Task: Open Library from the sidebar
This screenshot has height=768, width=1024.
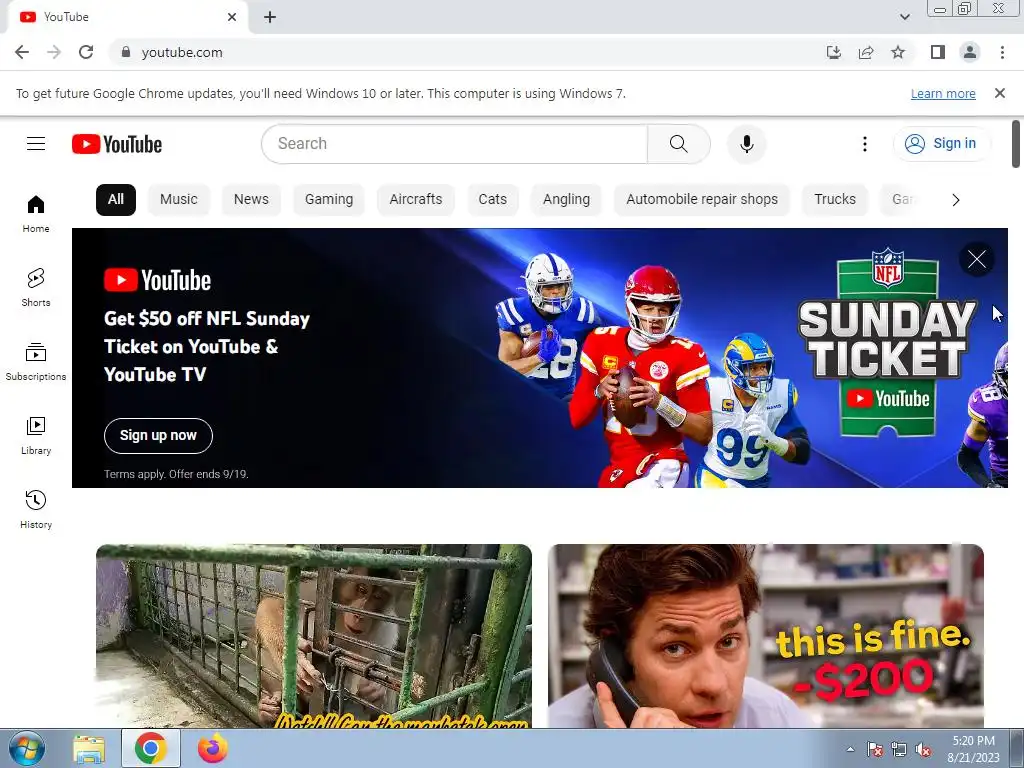Action: coord(36,436)
